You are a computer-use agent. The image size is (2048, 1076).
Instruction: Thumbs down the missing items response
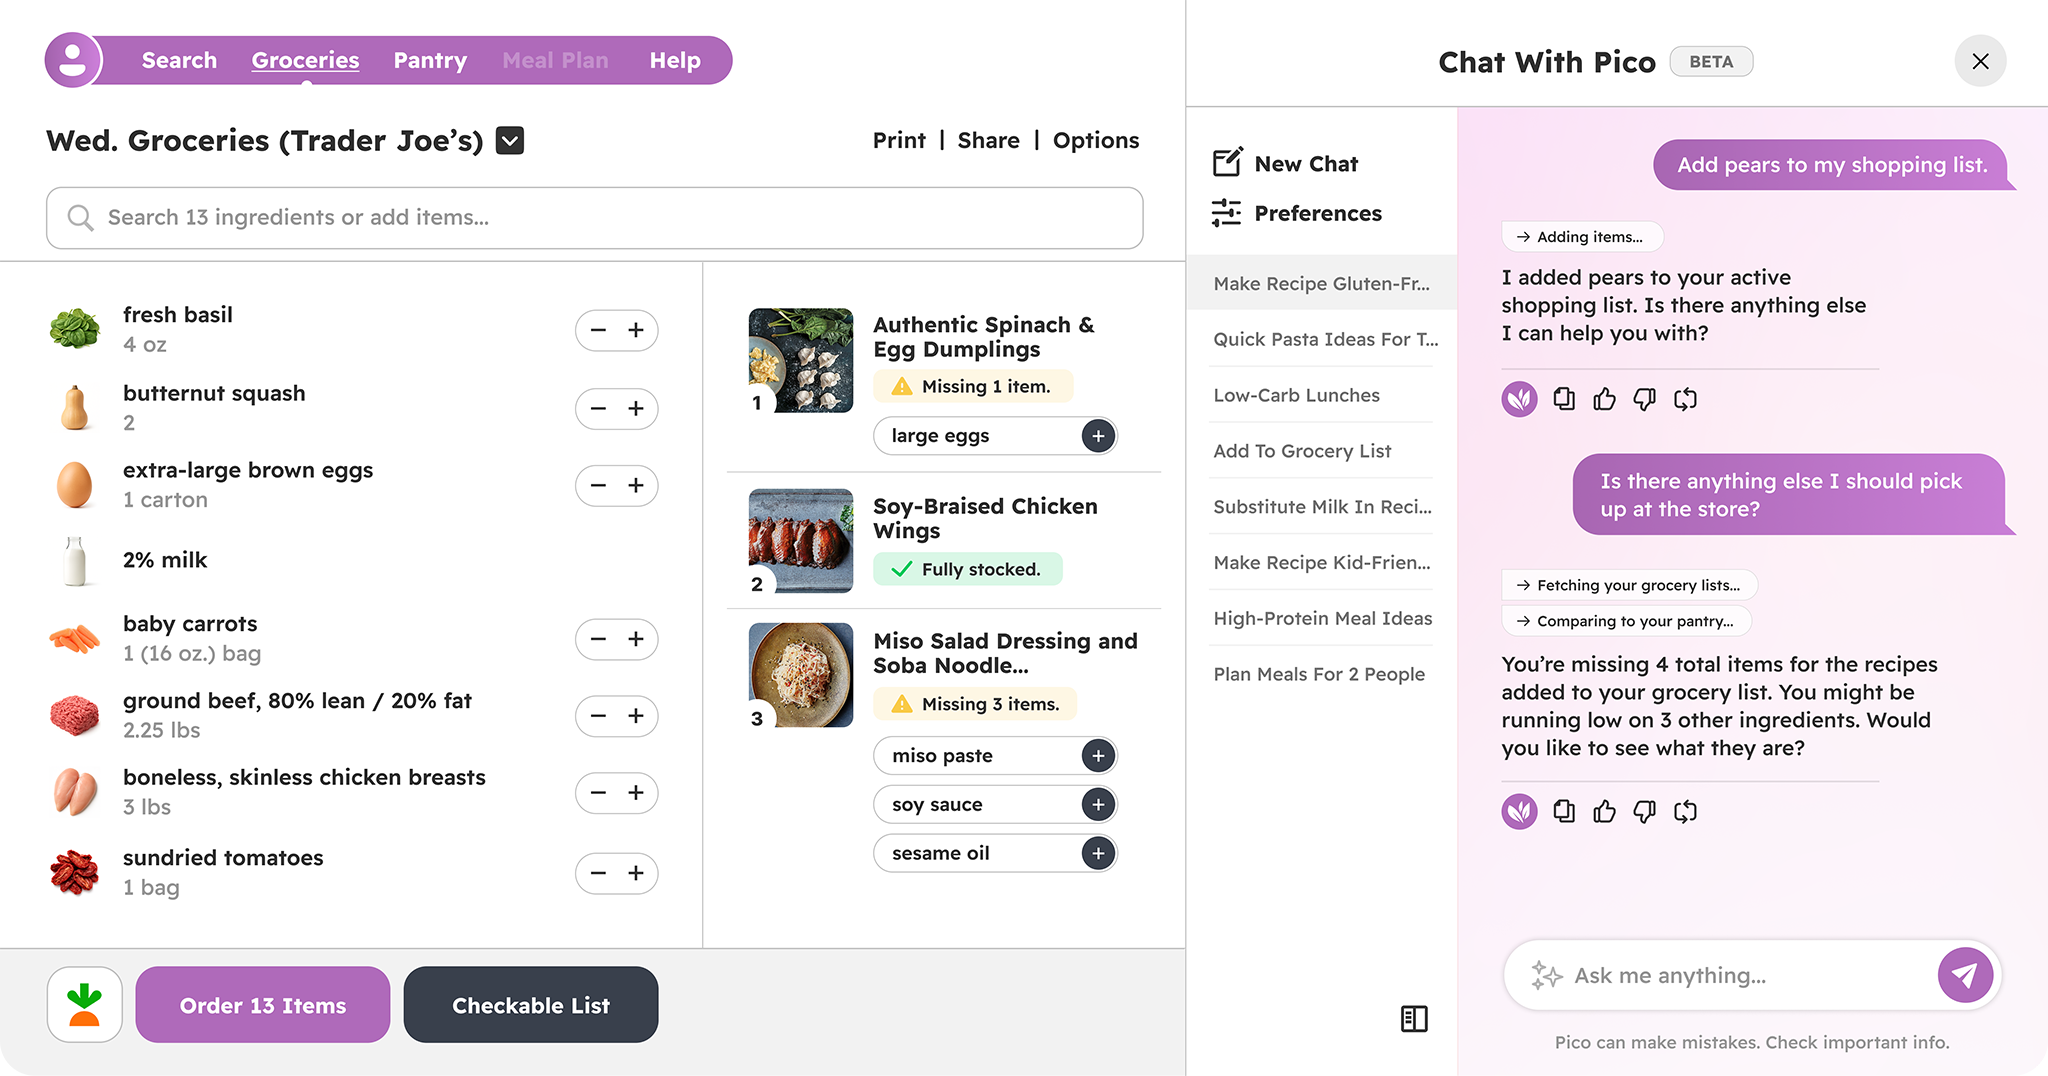1644,811
